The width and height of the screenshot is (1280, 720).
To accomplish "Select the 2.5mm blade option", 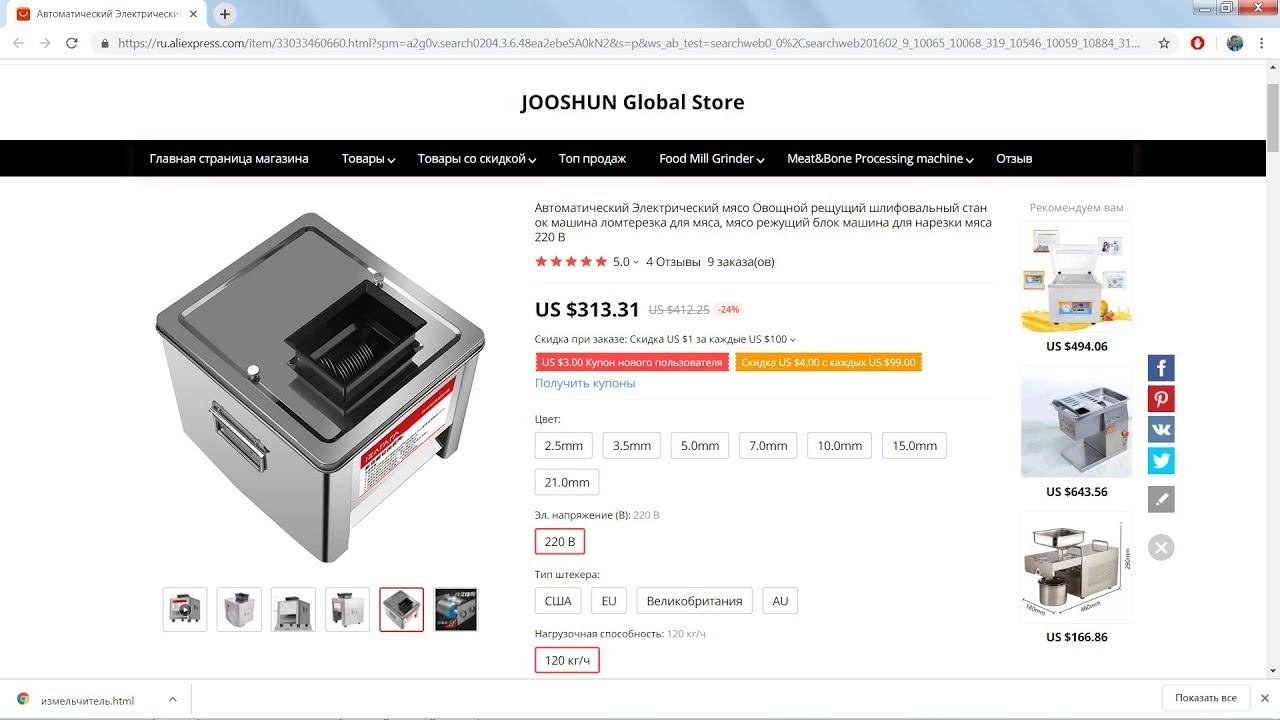I will pyautogui.click(x=564, y=446).
